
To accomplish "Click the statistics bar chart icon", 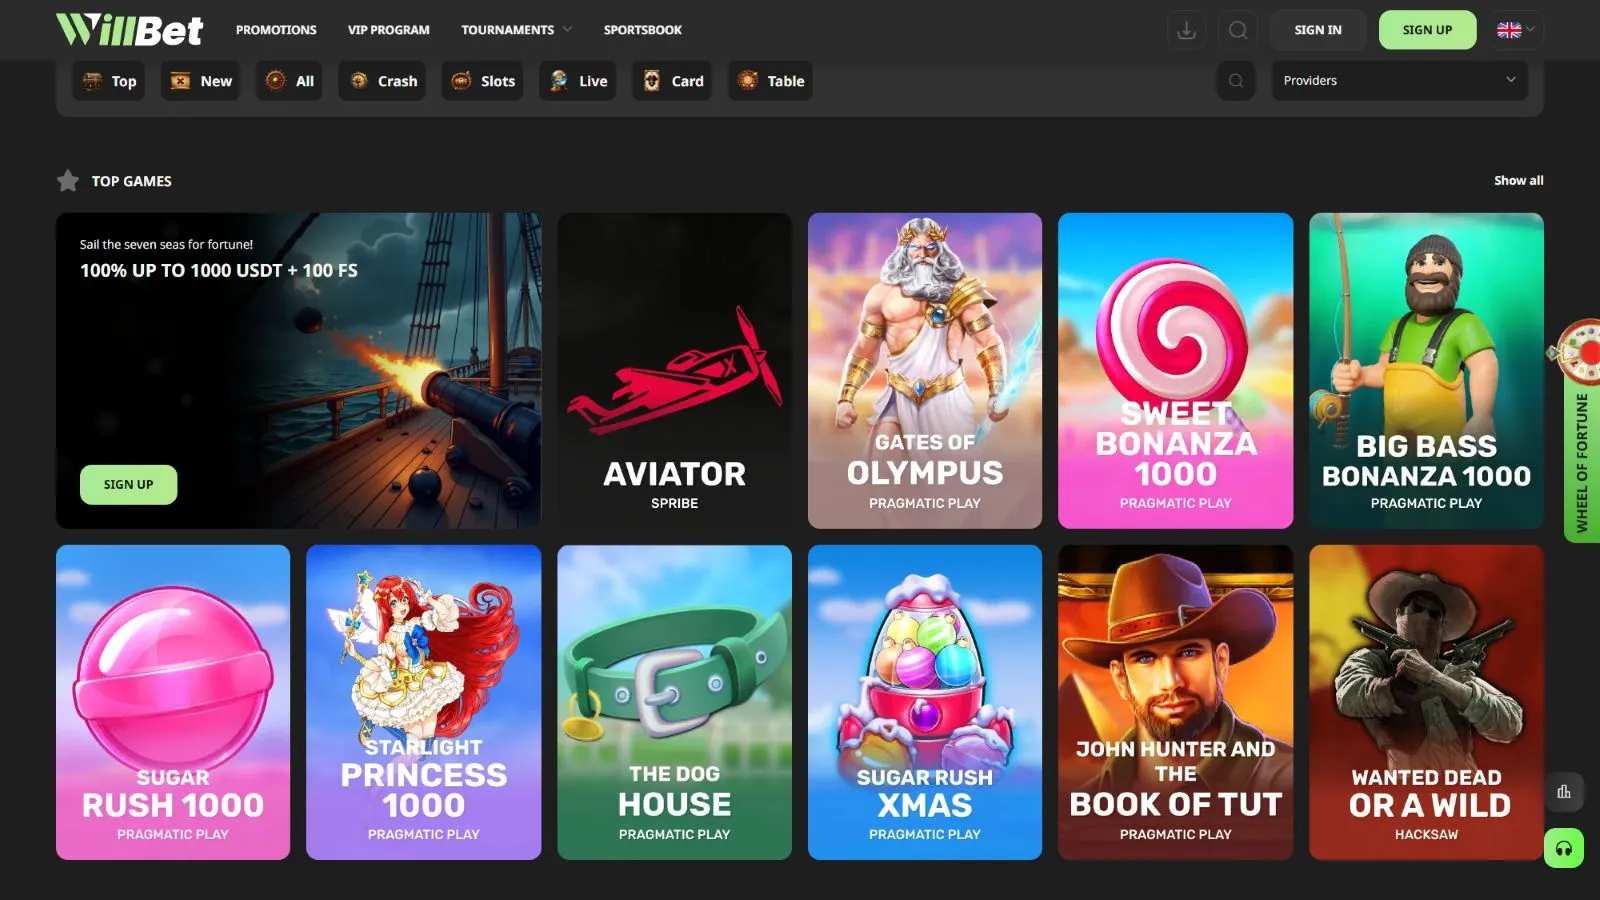I will click(x=1564, y=792).
